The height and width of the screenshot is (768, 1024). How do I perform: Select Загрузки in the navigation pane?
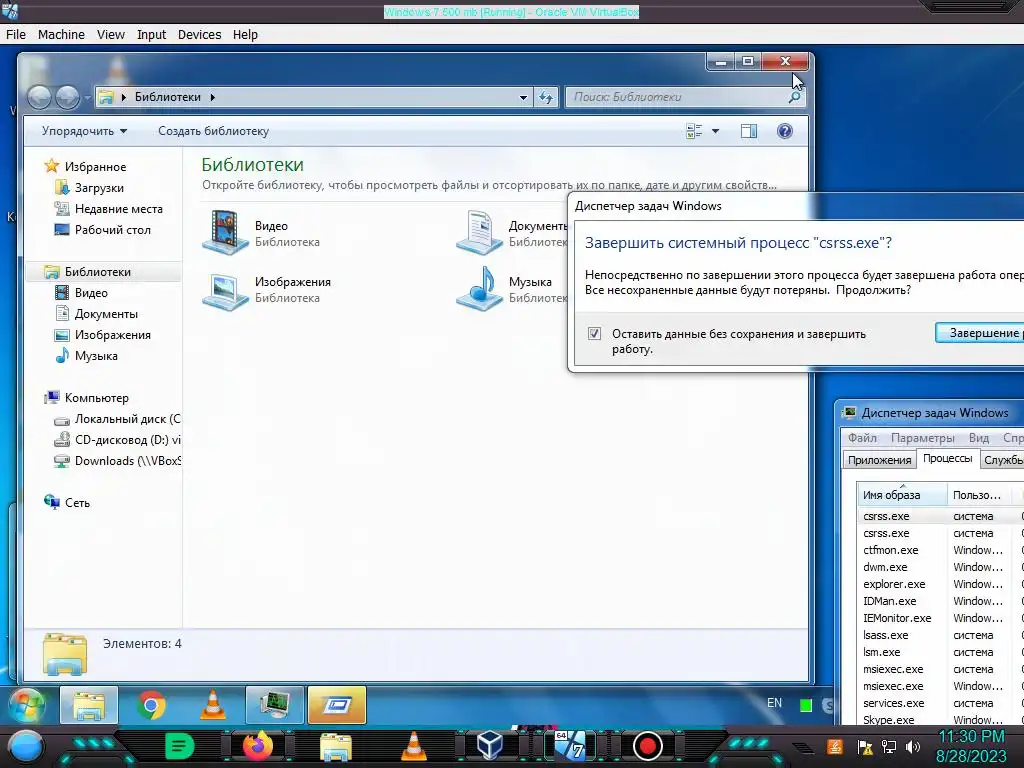coord(99,188)
